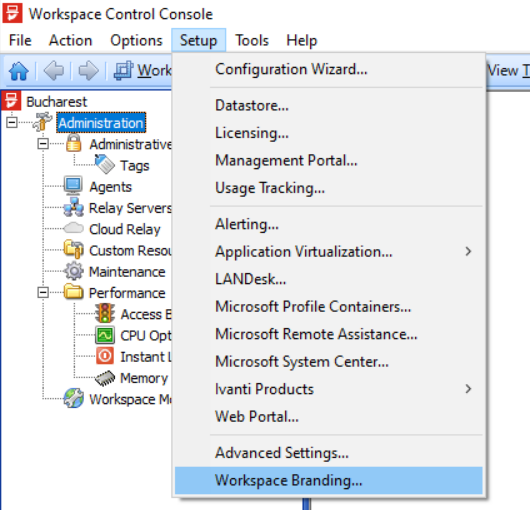Viewport: 530px width, 510px height.
Task: Click the Forward arrow toolbar icon
Action: [x=88, y=71]
